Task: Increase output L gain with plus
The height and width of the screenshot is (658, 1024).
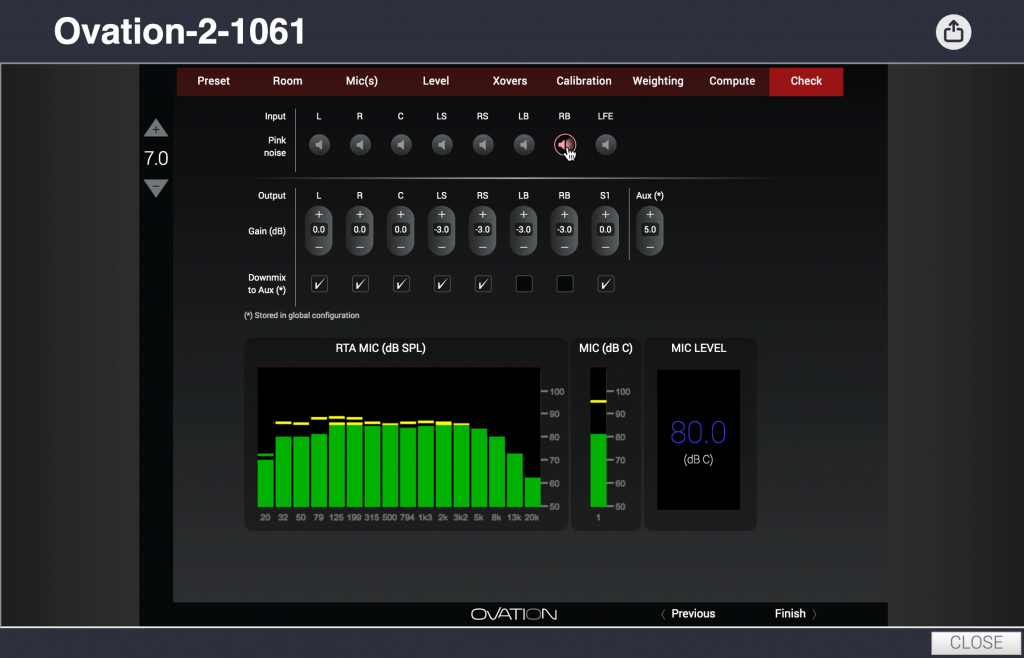Action: [x=319, y=214]
